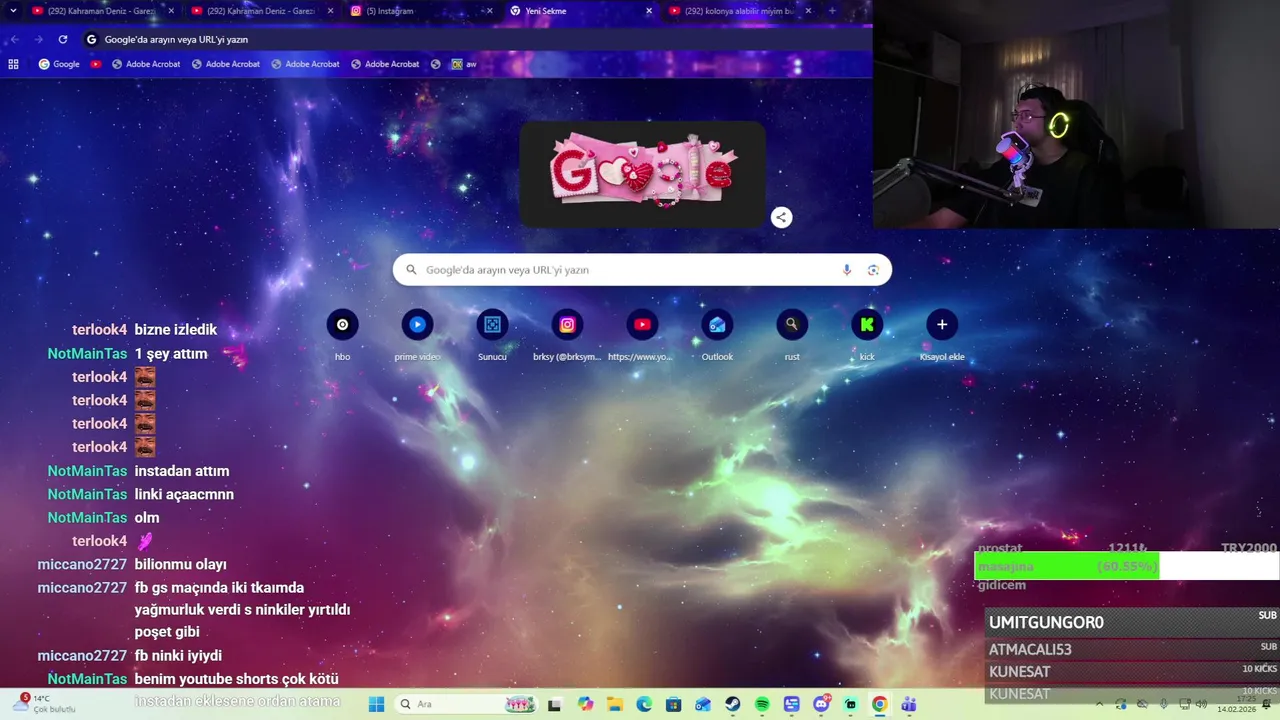1280x720 pixels.
Task: Click the ATMACALI53 SUB alert entry
Action: pos(1132,649)
